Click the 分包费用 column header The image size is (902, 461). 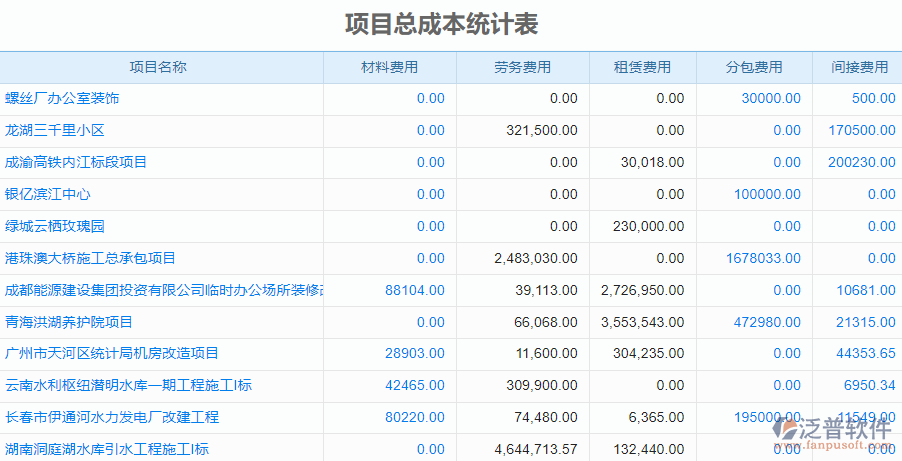[754, 67]
